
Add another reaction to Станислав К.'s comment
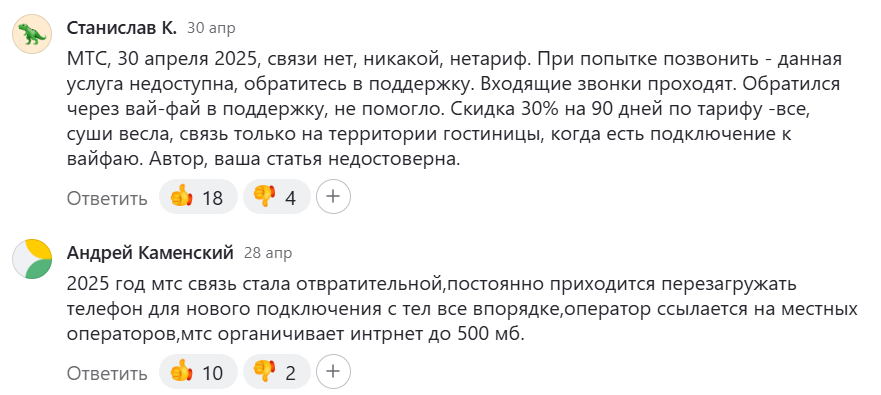pyautogui.click(x=333, y=197)
